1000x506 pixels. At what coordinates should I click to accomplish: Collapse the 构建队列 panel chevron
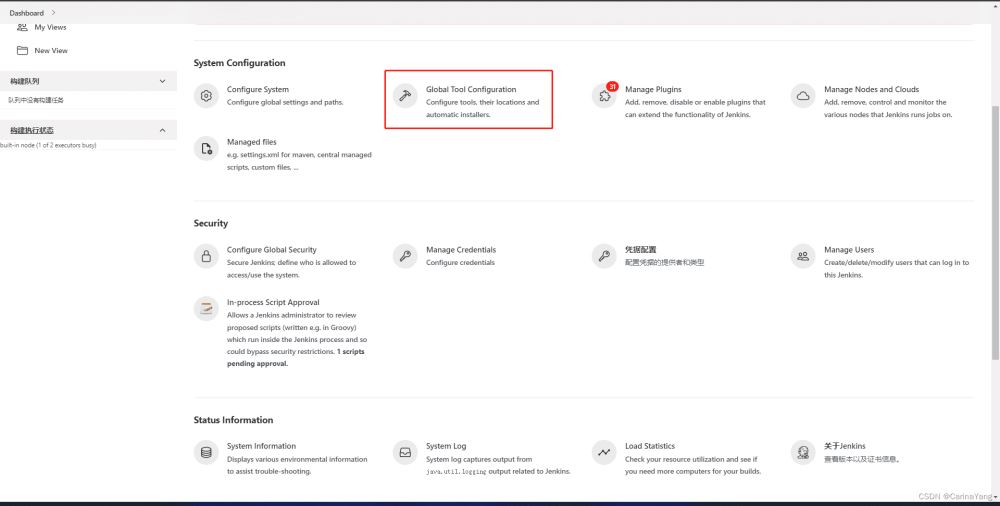pyautogui.click(x=162, y=81)
